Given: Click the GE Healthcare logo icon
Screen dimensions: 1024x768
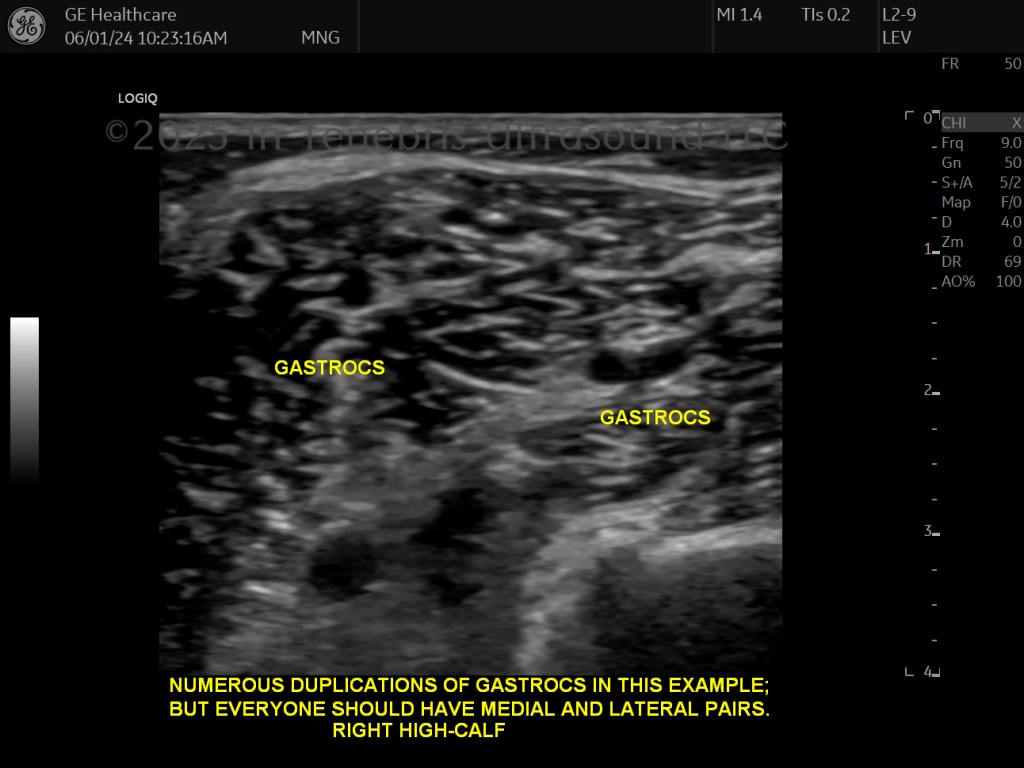Looking at the screenshot, I should pos(27,26).
